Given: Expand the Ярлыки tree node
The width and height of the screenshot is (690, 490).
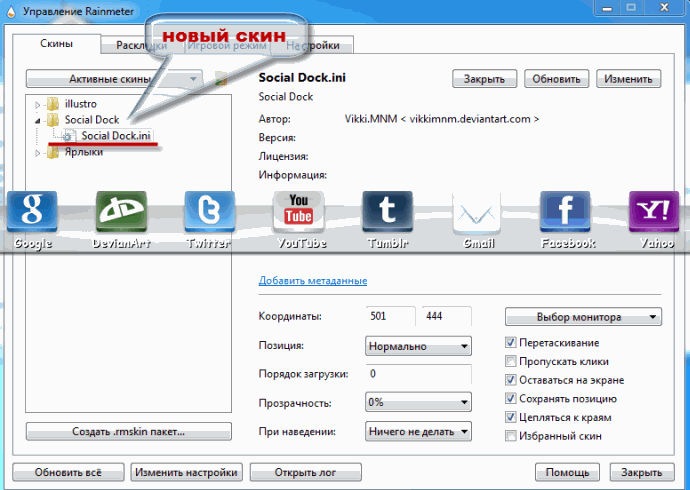Looking at the screenshot, I should (37, 153).
